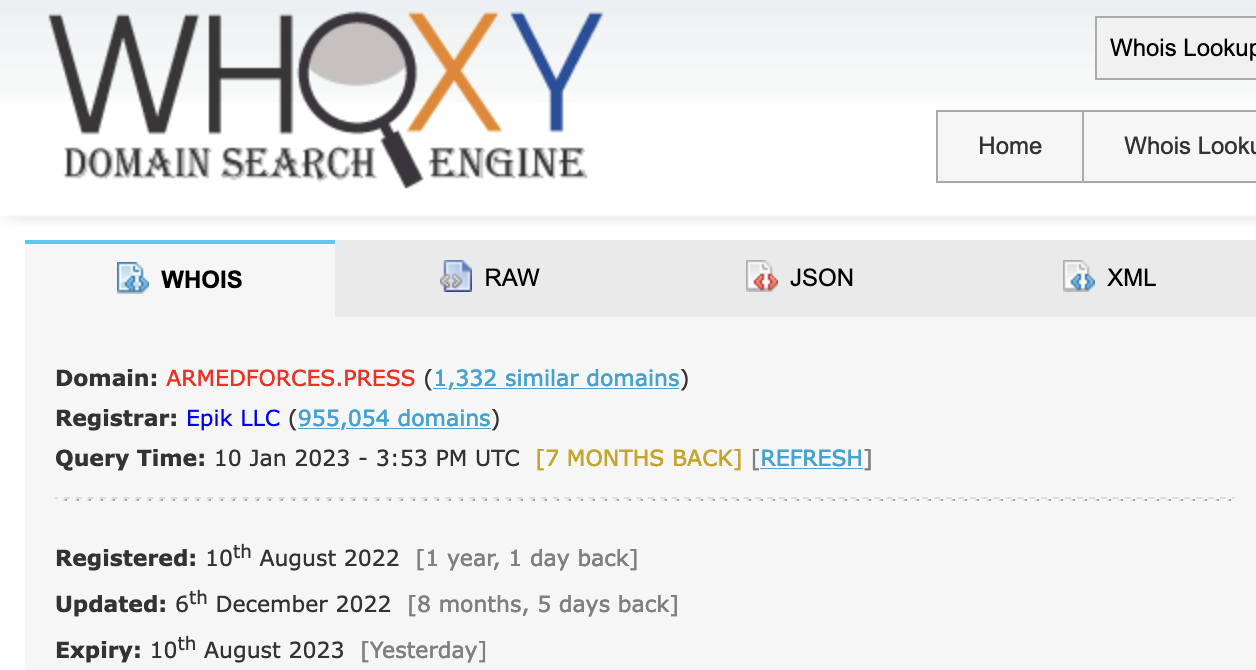The image size is (1256, 670).
Task: Click the XML tab file icon
Action: (x=1079, y=276)
